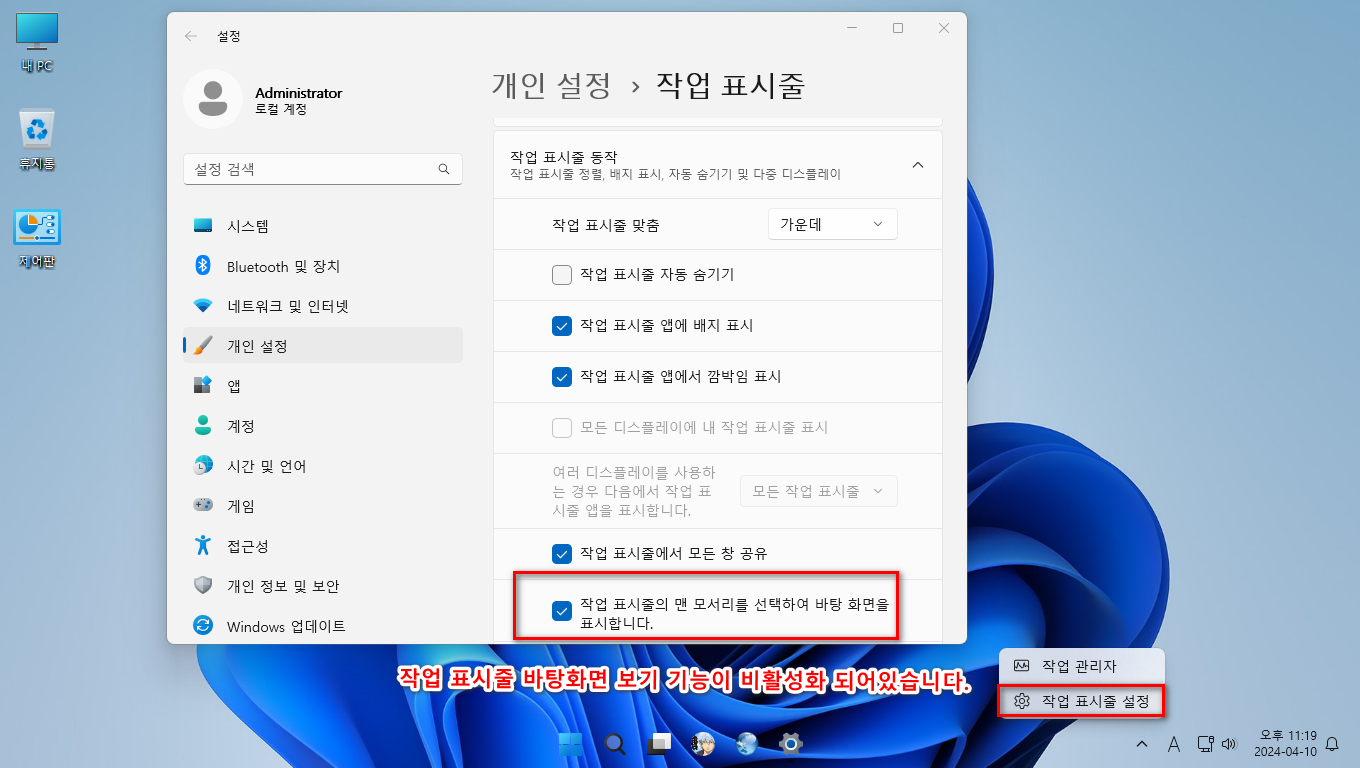Check 모든 디스플레이에 내 작업 표시줄 표시
1360x768 pixels.
562,428
